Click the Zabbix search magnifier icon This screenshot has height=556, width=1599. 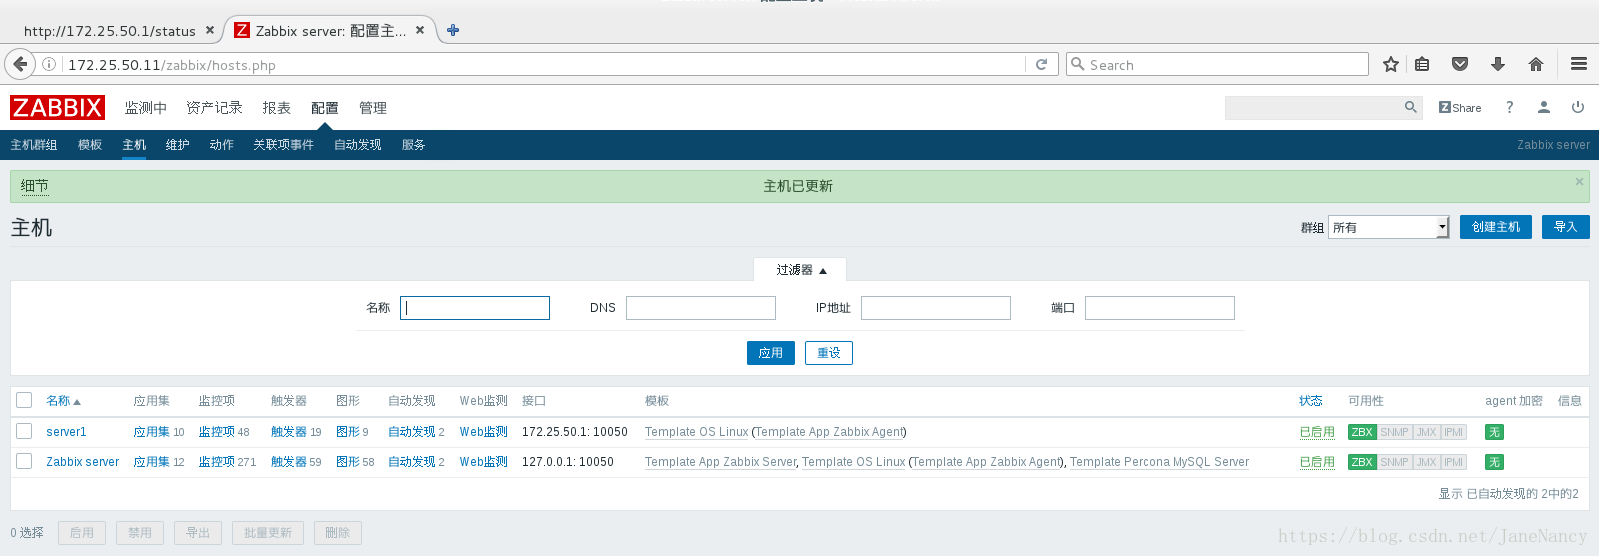pyautogui.click(x=1411, y=107)
